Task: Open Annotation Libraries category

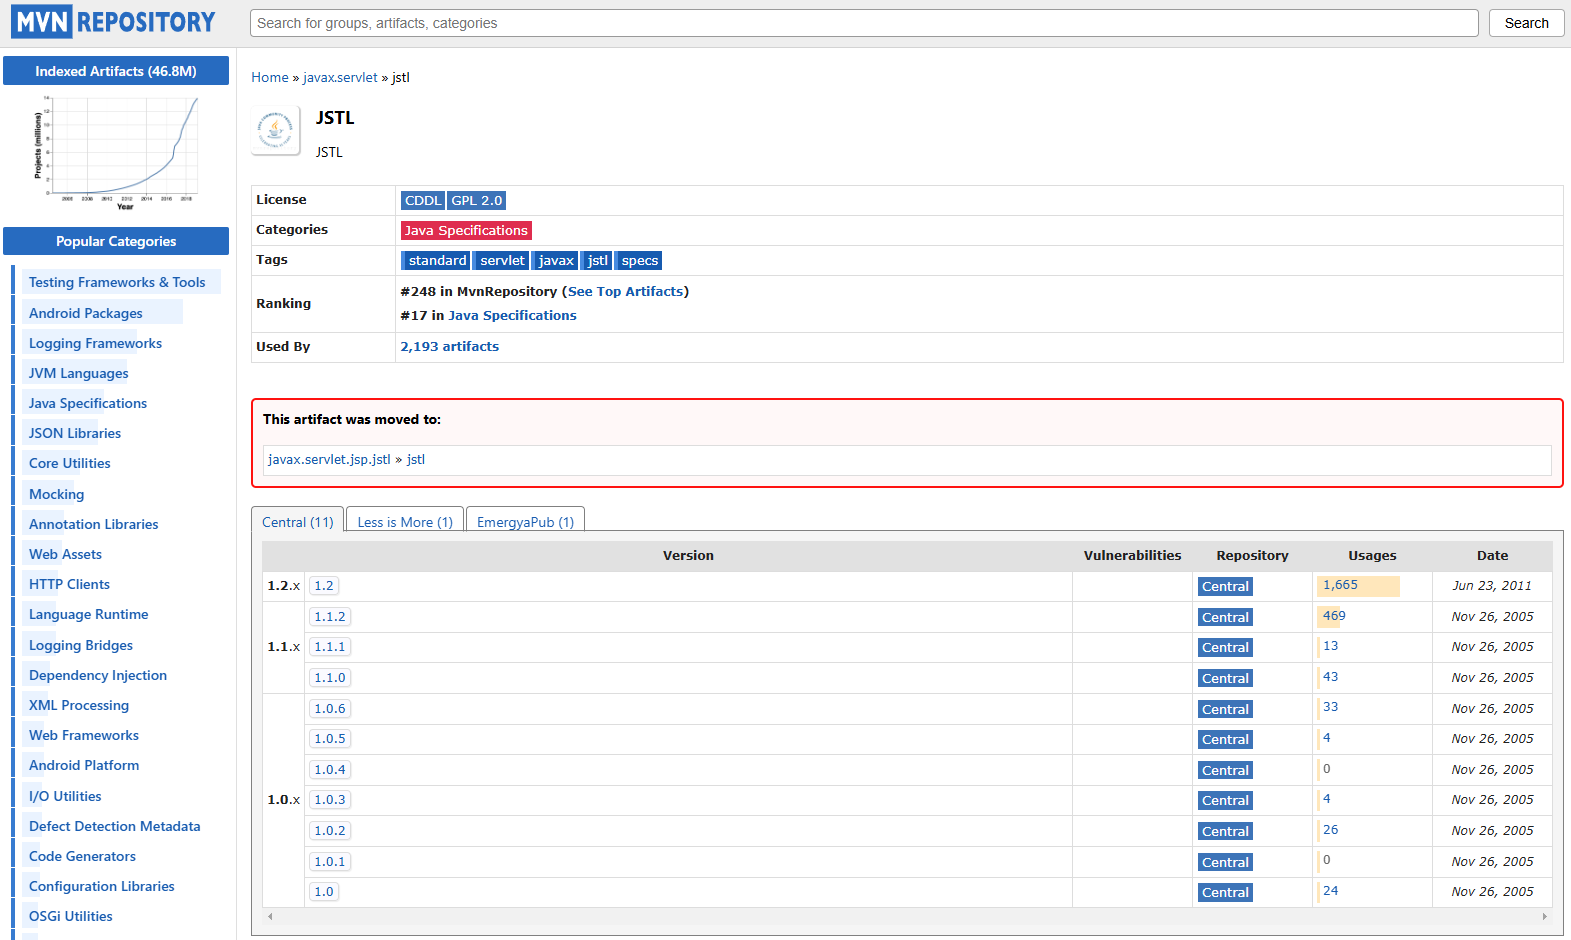Action: 94,524
